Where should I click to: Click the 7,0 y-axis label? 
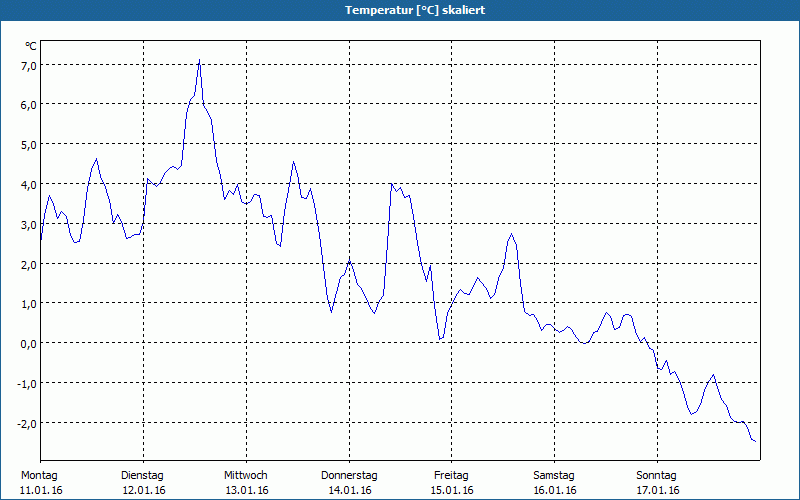tap(28, 65)
